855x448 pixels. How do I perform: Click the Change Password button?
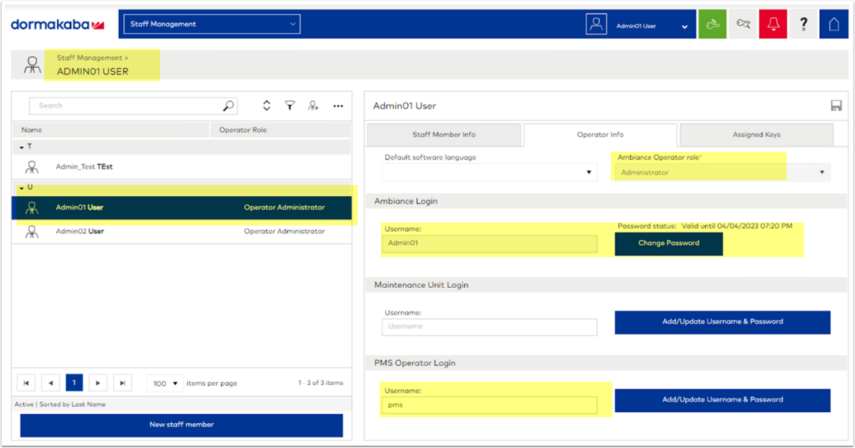point(668,243)
